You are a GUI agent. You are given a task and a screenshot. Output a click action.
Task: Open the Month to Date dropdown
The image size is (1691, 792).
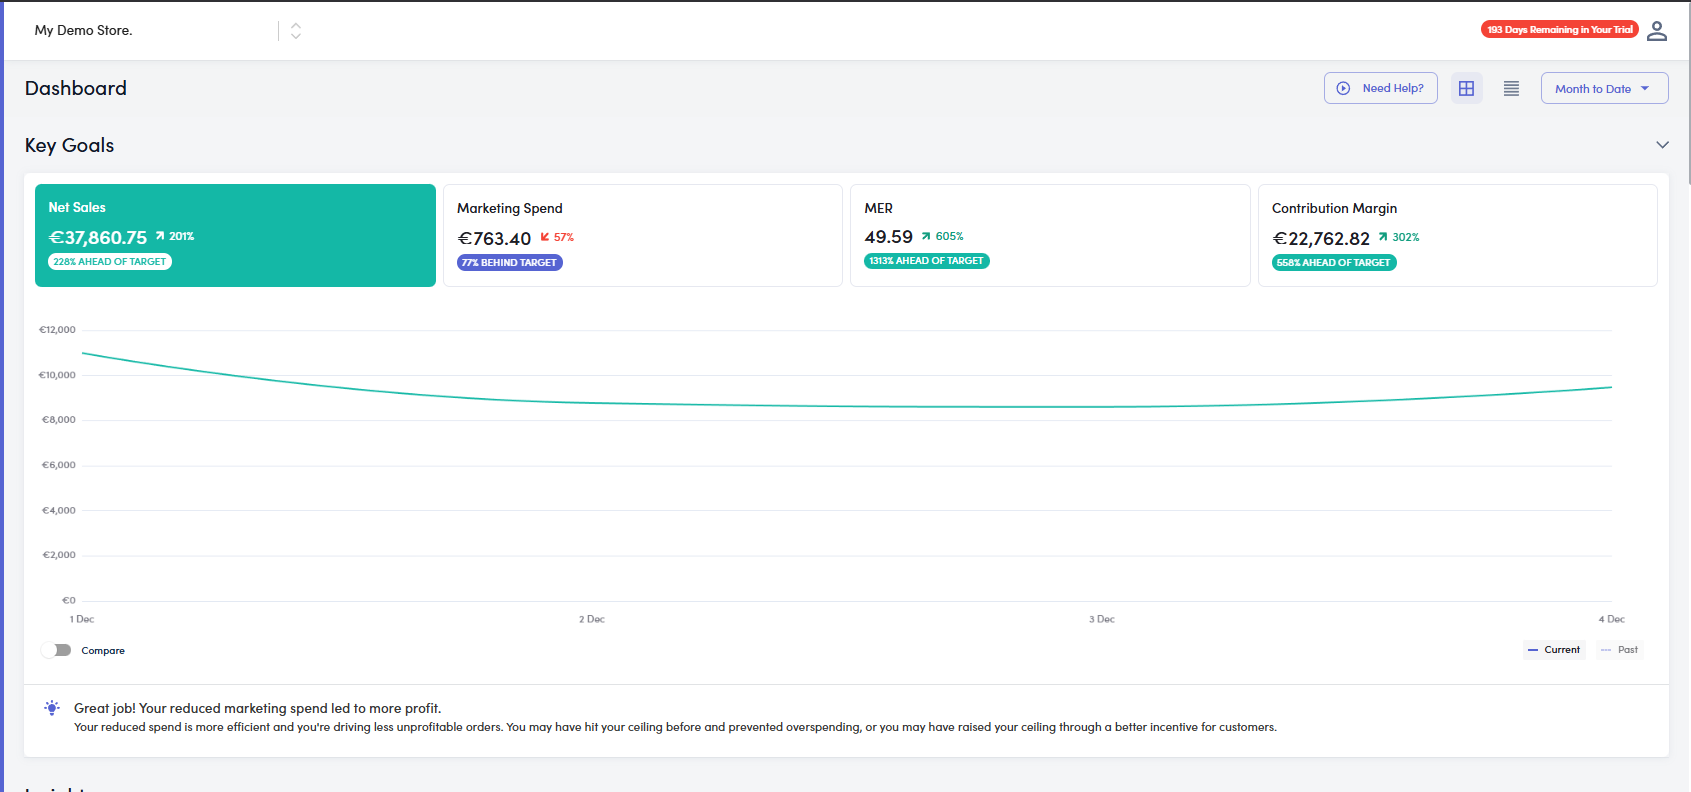pos(1604,88)
